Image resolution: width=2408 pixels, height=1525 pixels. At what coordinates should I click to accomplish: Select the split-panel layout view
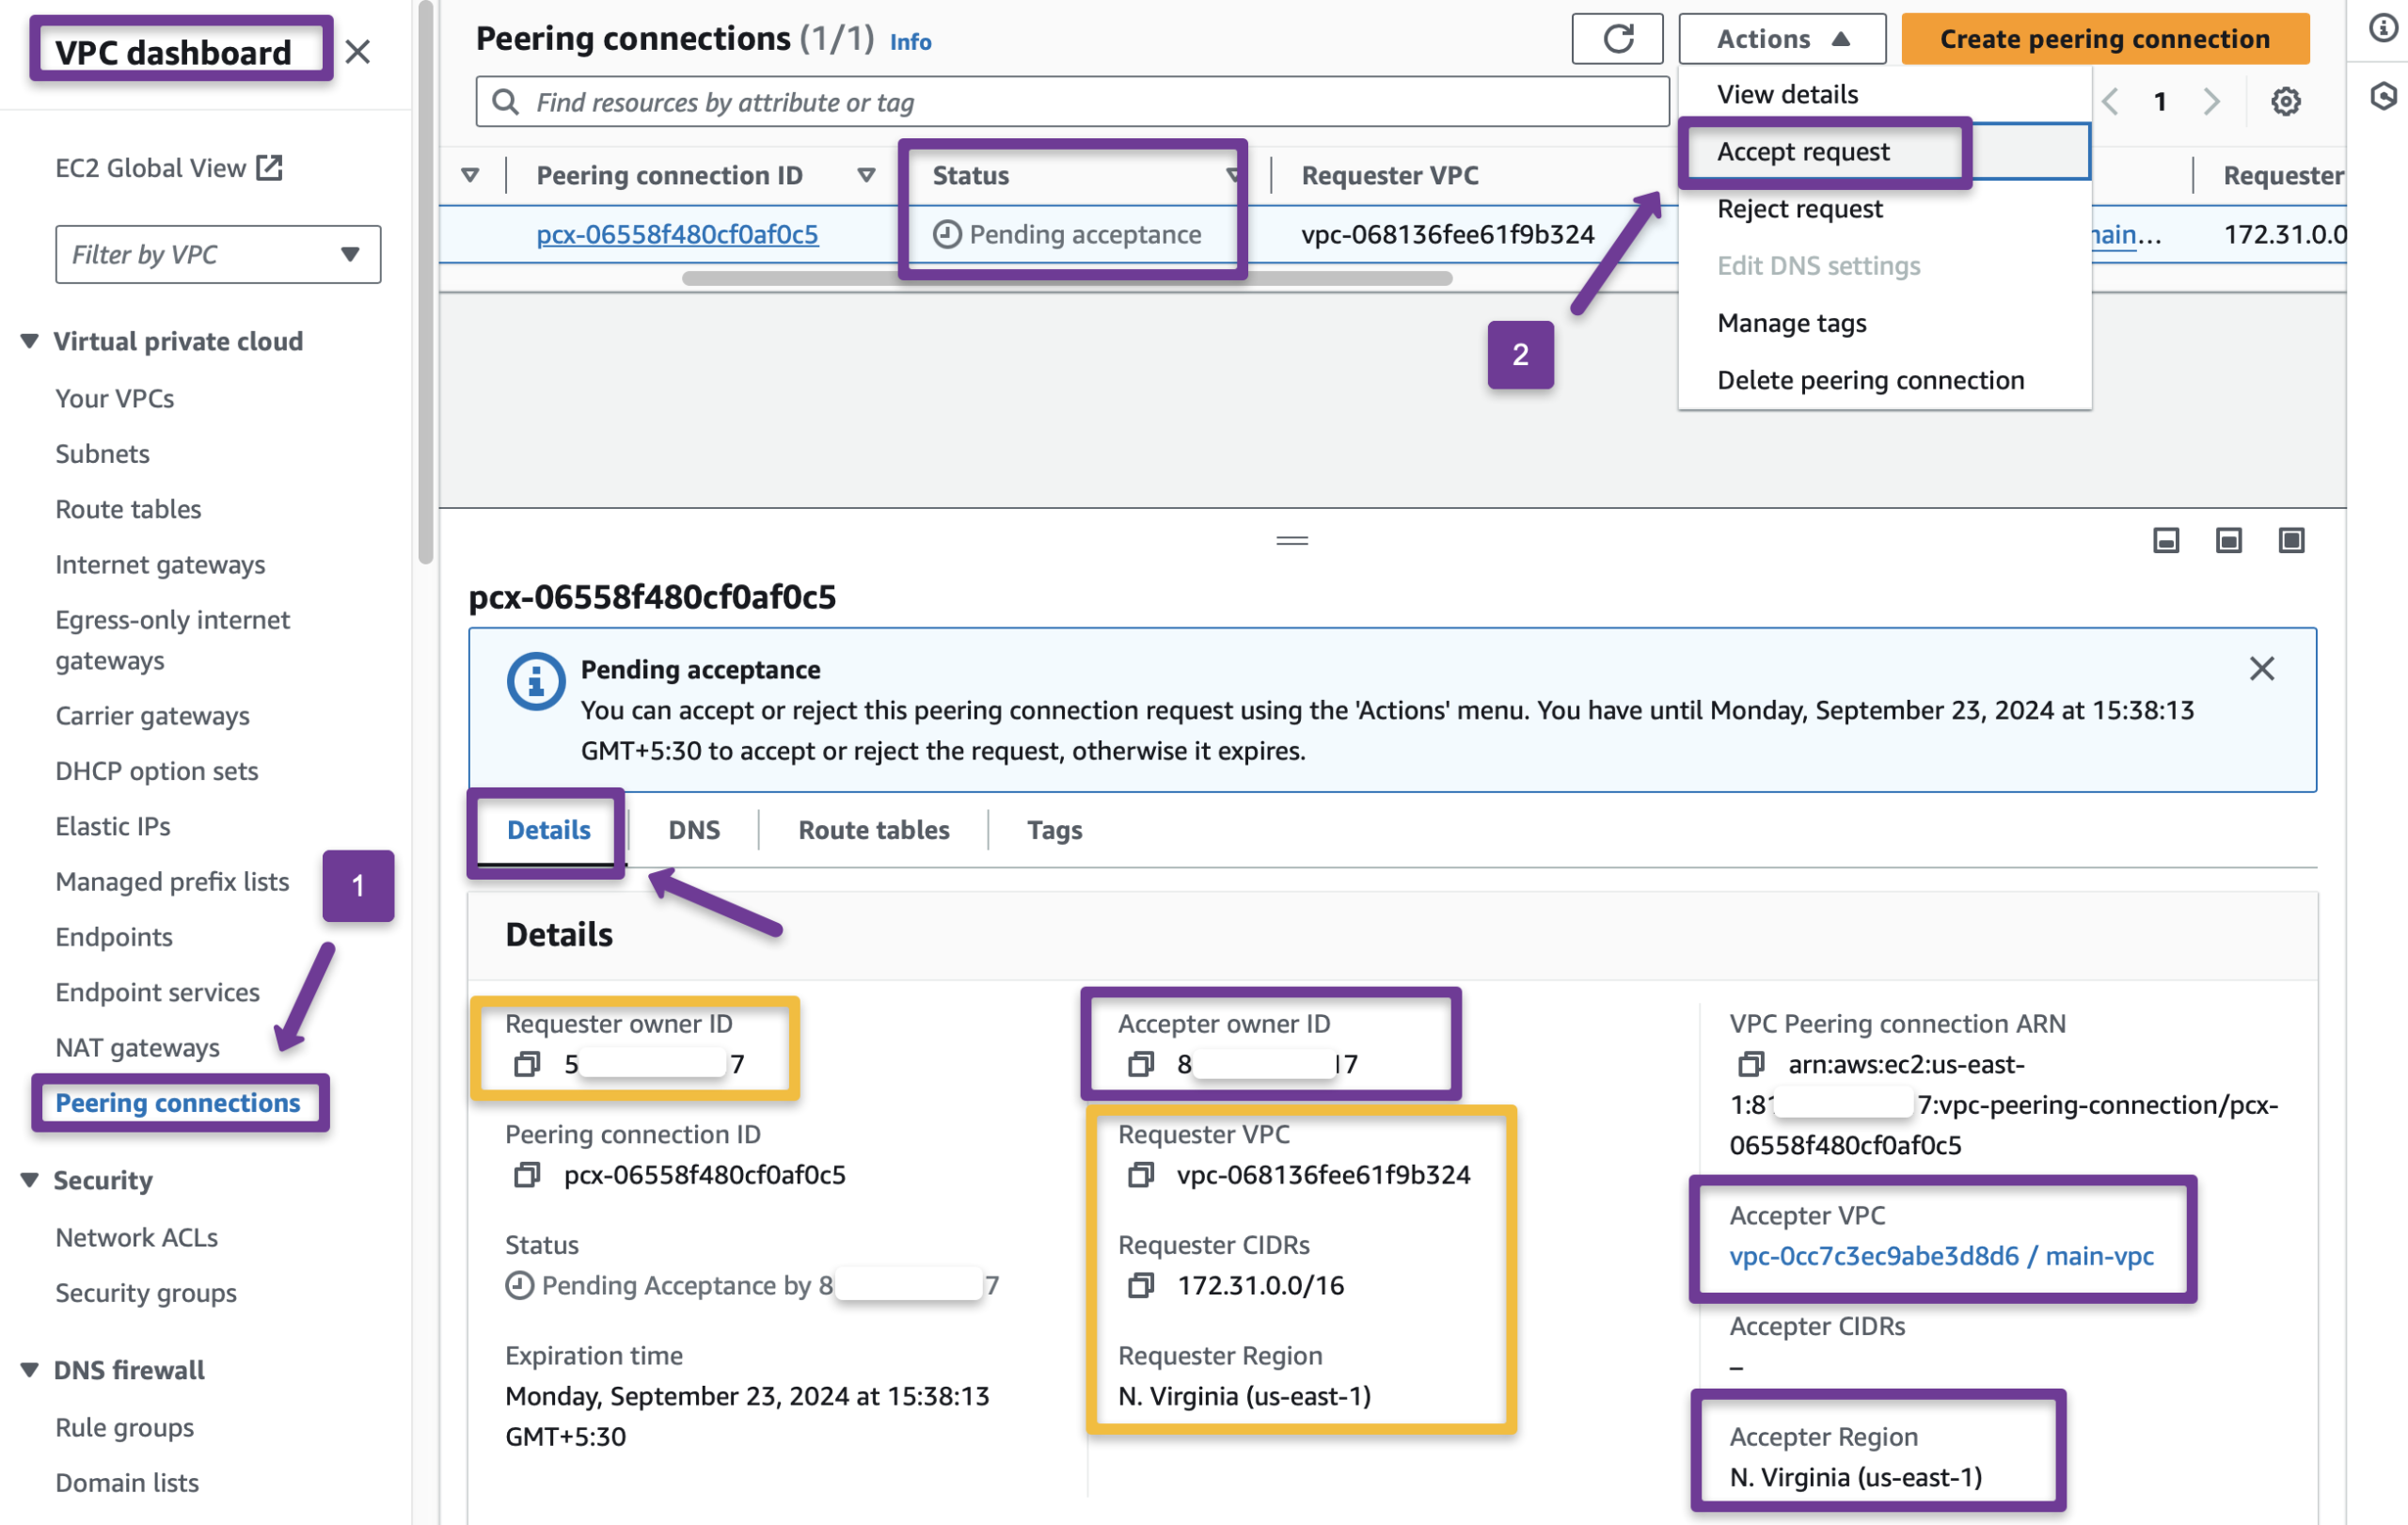point(2228,540)
